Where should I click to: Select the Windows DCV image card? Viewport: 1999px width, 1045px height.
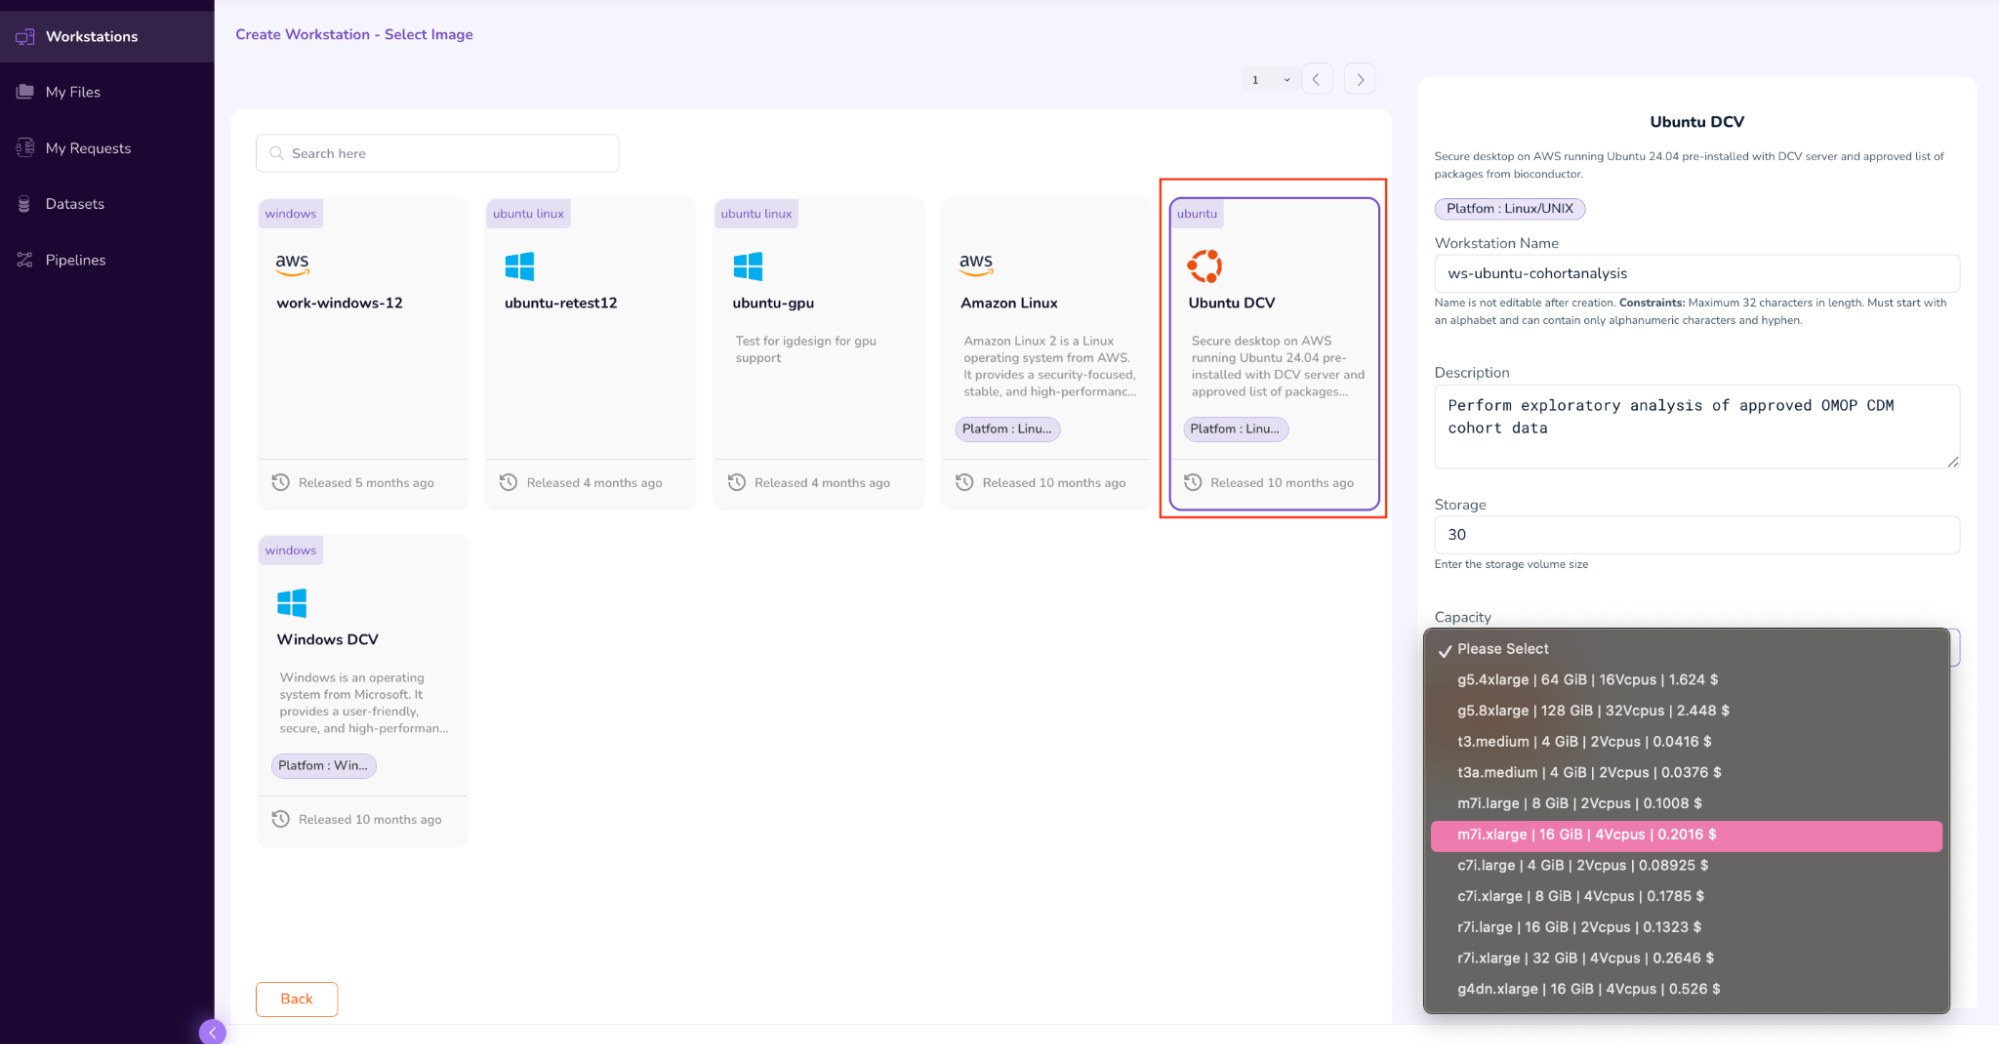(x=362, y=690)
